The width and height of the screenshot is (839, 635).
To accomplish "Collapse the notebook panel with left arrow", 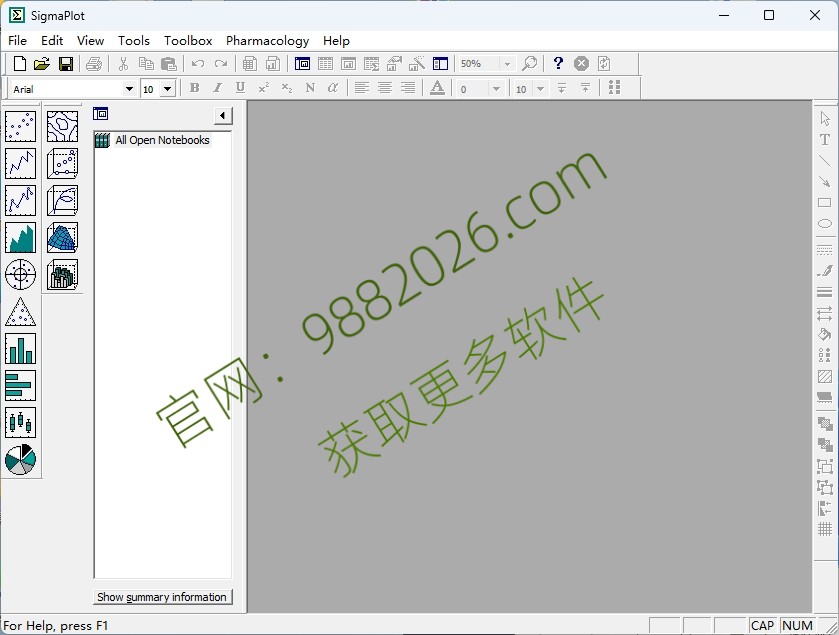I will [x=223, y=116].
